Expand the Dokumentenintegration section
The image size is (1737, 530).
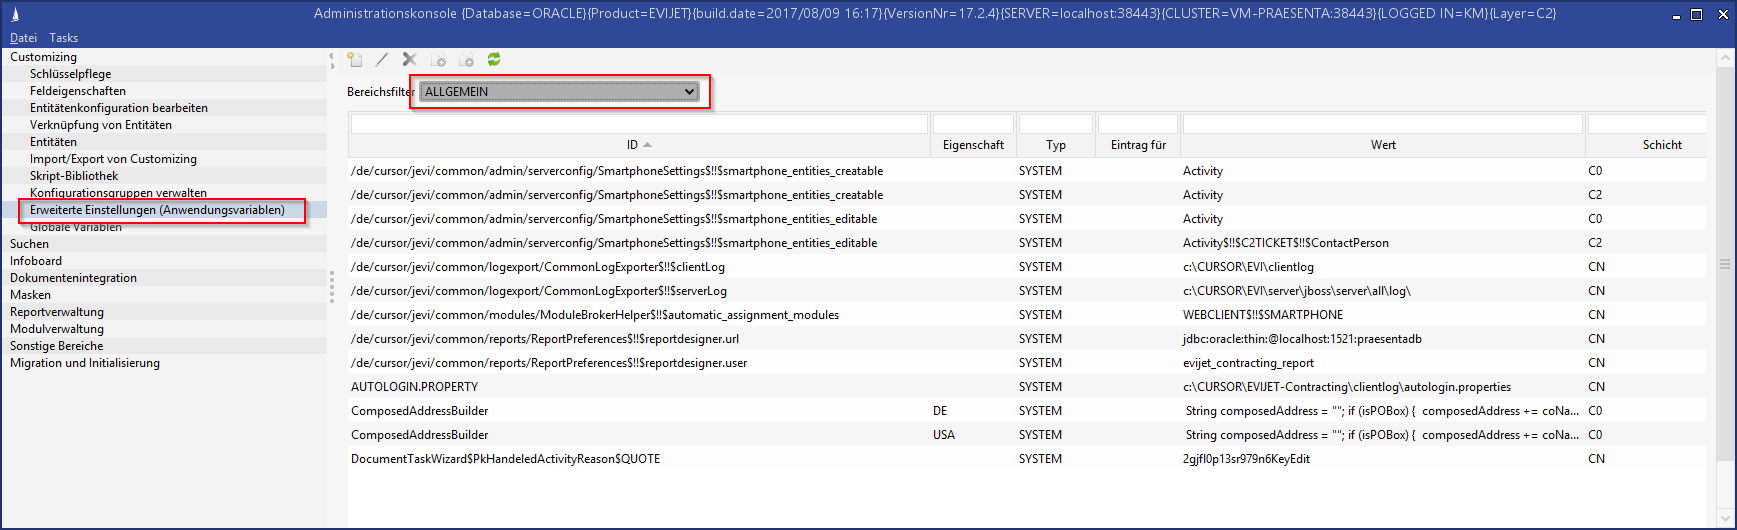pos(73,278)
